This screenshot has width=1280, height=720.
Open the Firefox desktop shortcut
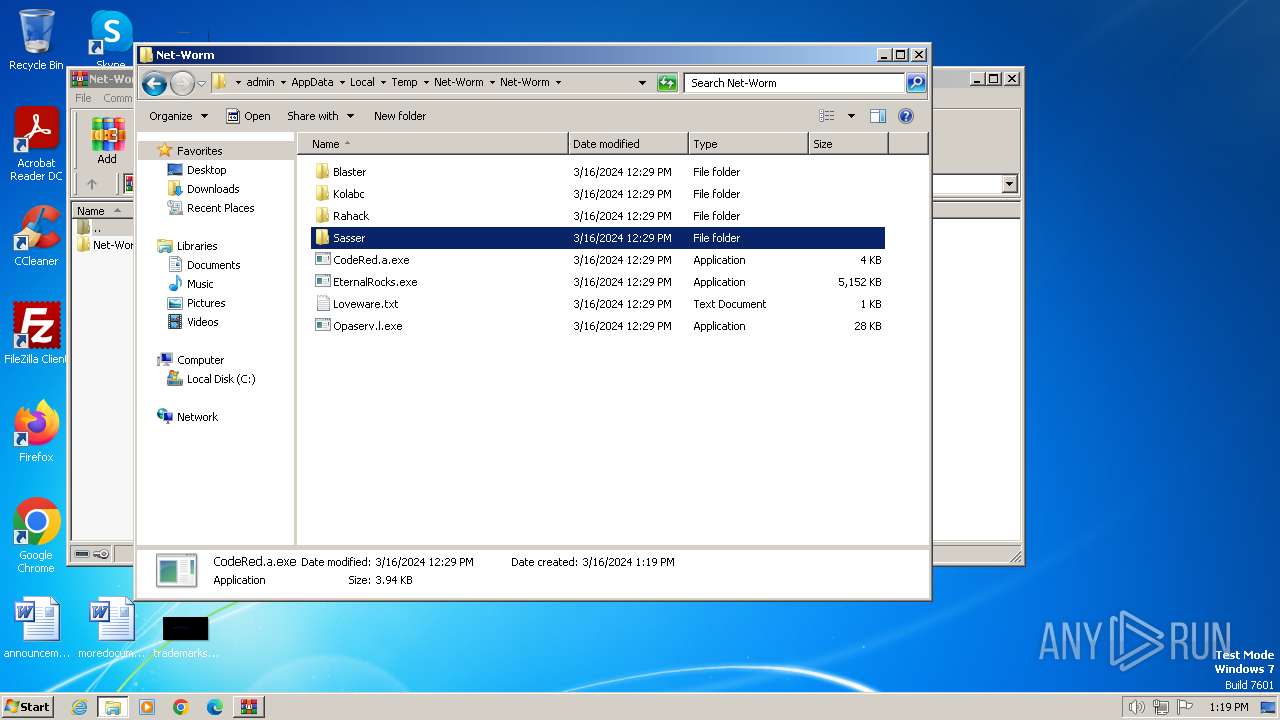[x=36, y=432]
